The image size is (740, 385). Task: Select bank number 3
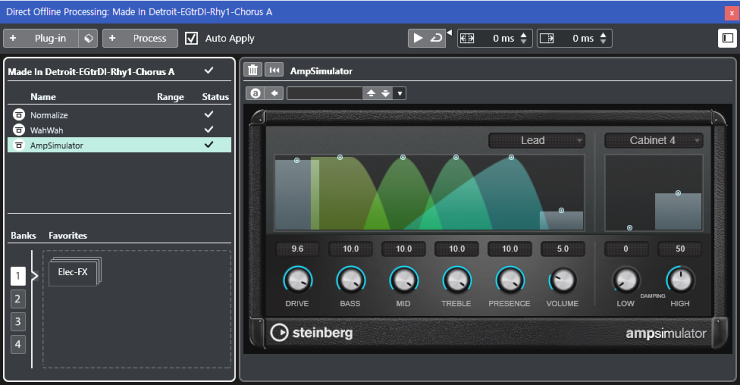pos(18,321)
